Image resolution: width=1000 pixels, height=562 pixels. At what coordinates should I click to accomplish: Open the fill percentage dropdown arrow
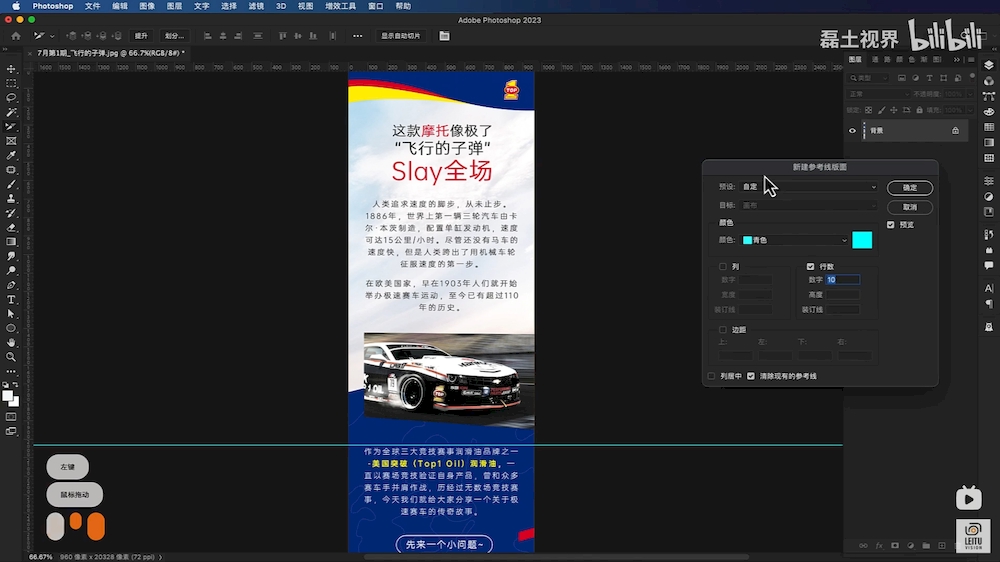click(969, 110)
